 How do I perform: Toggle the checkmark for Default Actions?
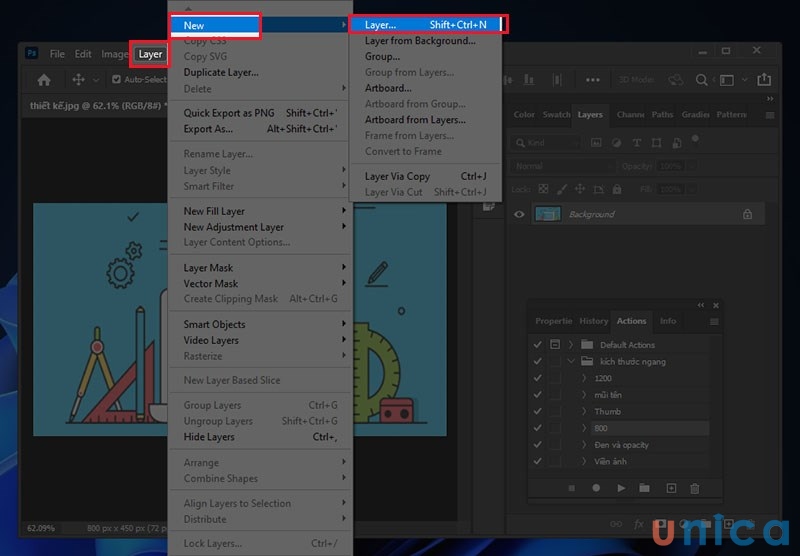[538, 345]
